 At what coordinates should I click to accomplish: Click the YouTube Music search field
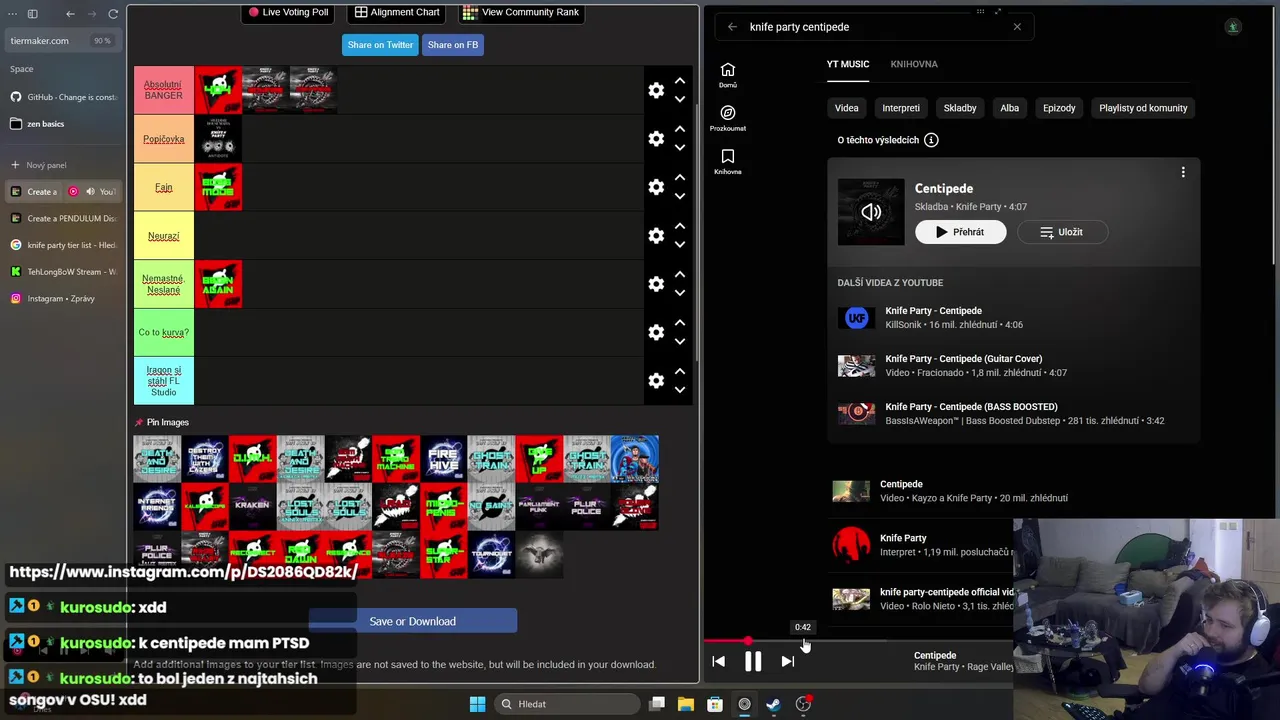pyautogui.click(x=874, y=27)
